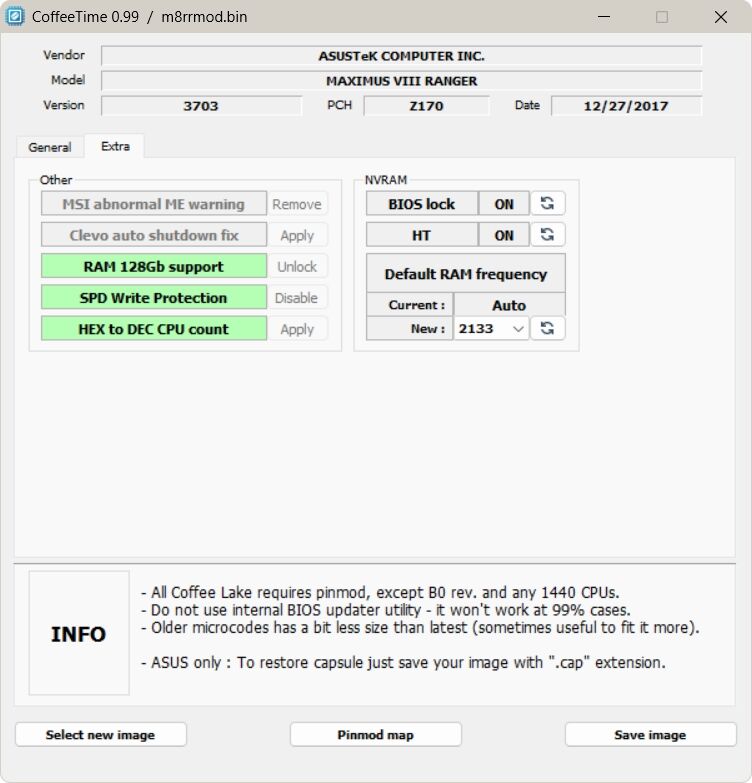Click the Model field MAXIMUS VIII RANGER
This screenshot has height=783, width=752.
(x=401, y=81)
